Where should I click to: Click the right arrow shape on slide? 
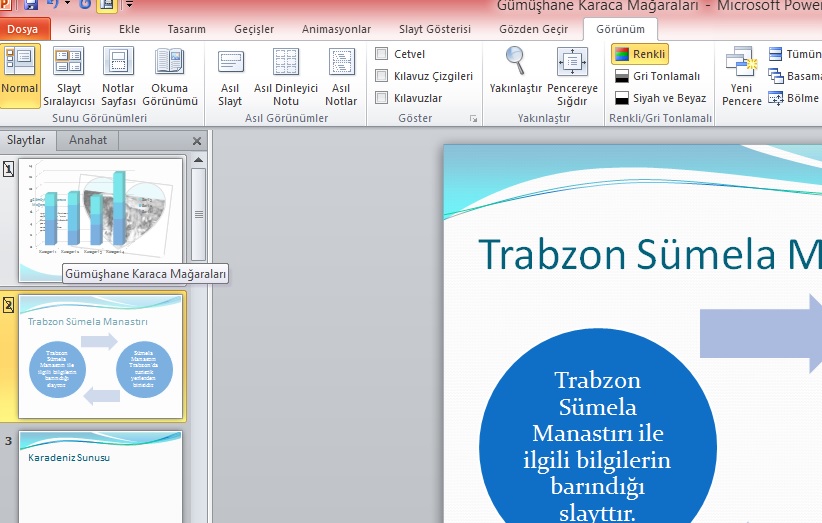[x=761, y=333]
